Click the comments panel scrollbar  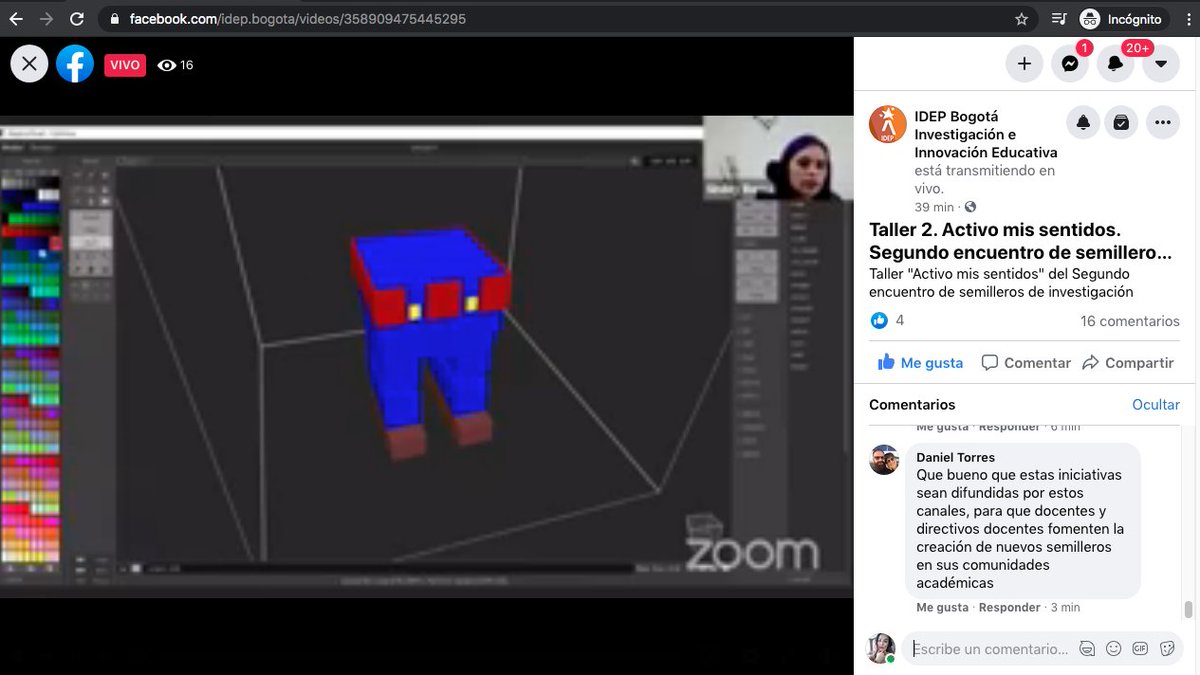pos(1188,610)
